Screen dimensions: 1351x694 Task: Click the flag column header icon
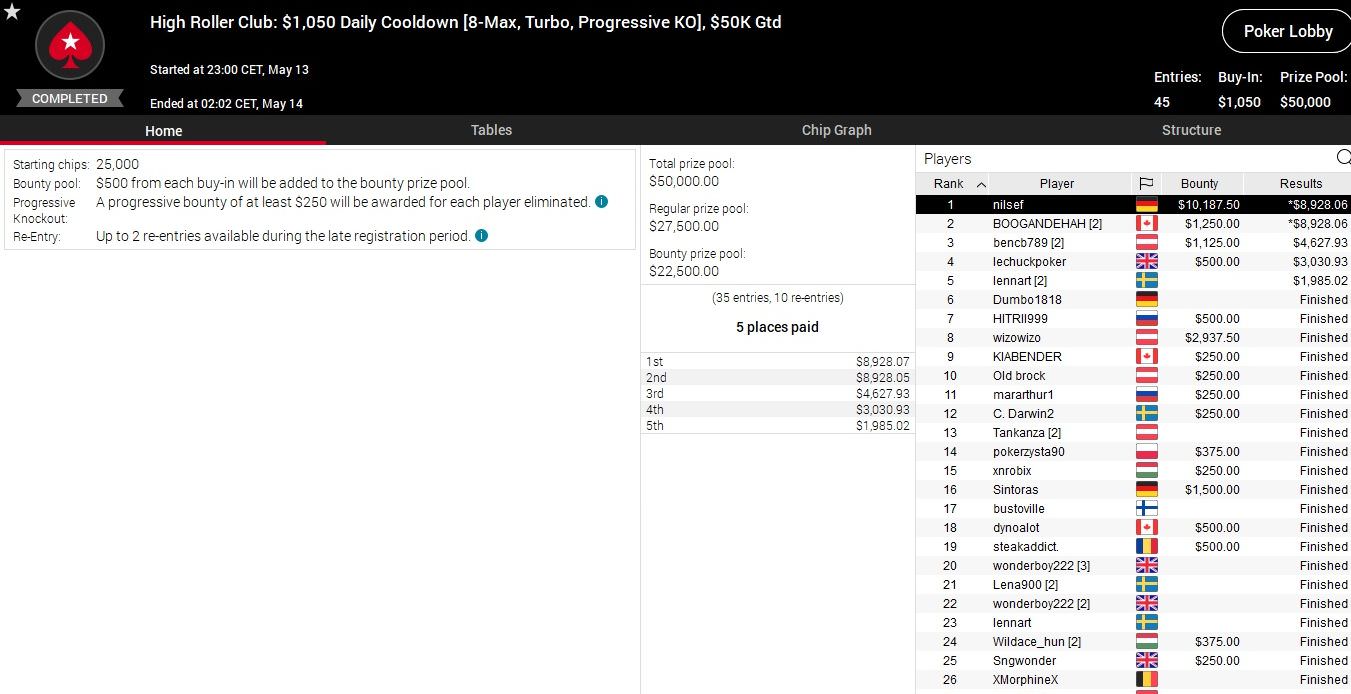[1146, 184]
